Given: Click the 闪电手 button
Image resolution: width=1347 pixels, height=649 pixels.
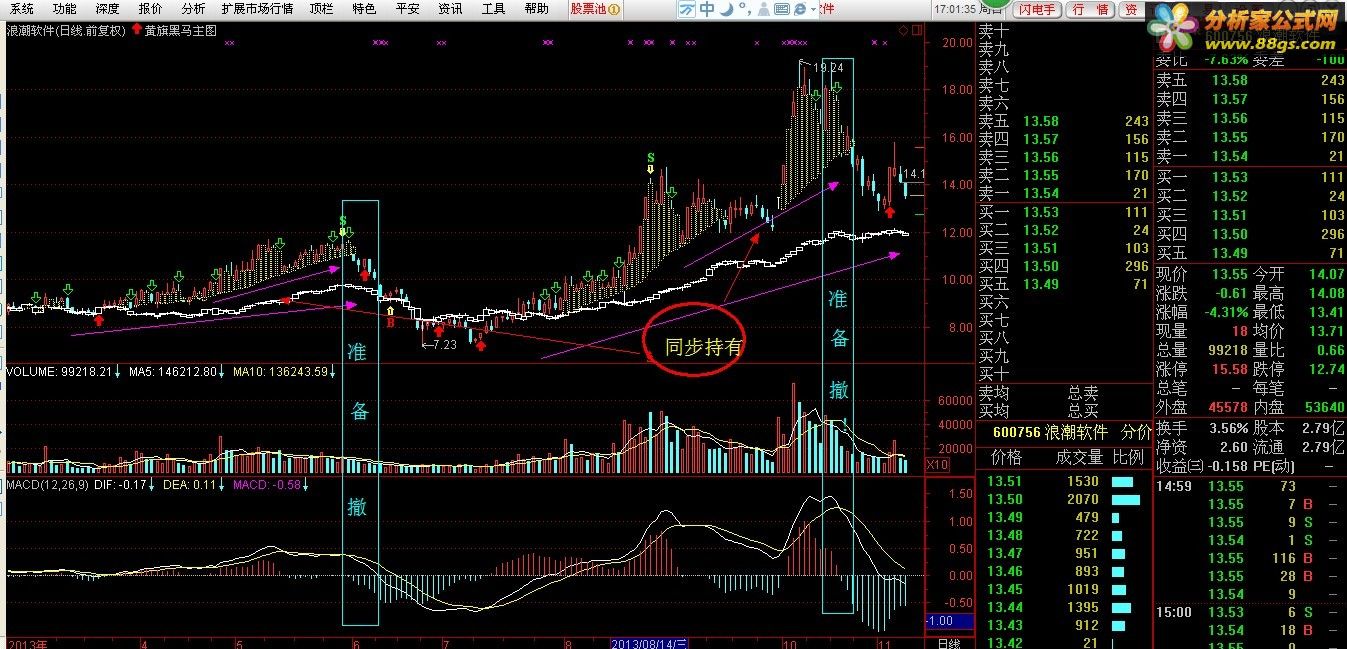Looking at the screenshot, I should point(1036,9).
